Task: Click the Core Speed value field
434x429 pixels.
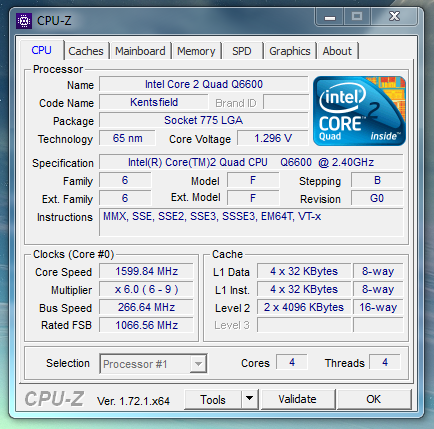Action: click(x=146, y=271)
